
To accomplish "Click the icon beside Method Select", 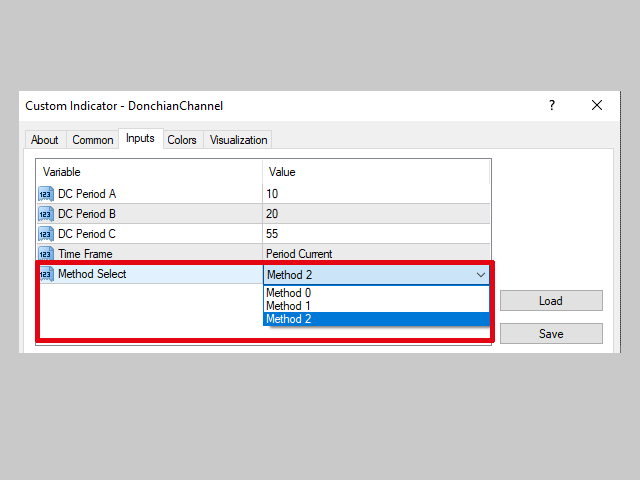I will 47,274.
